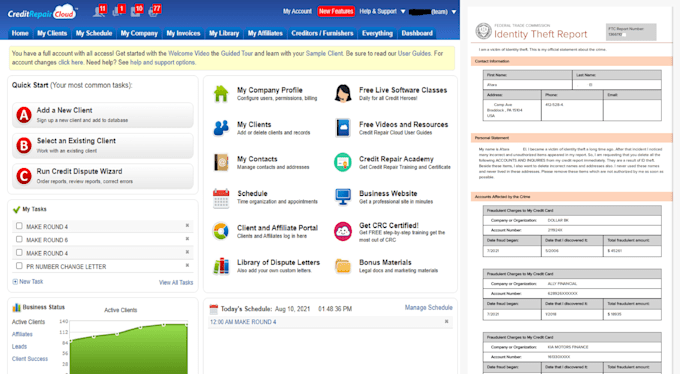
Task: Open the Home tab
Action: 20,33
